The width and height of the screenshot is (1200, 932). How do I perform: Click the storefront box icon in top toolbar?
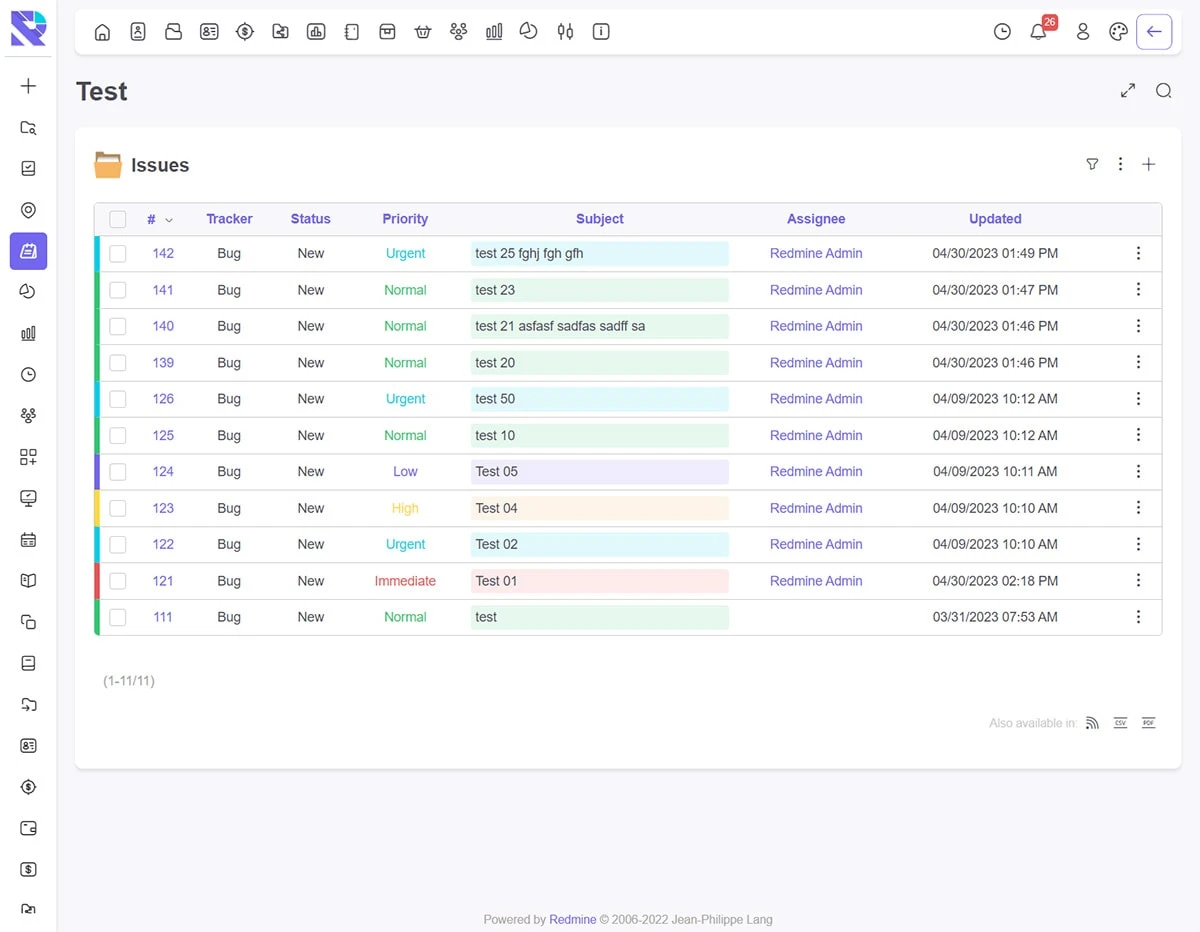[387, 32]
